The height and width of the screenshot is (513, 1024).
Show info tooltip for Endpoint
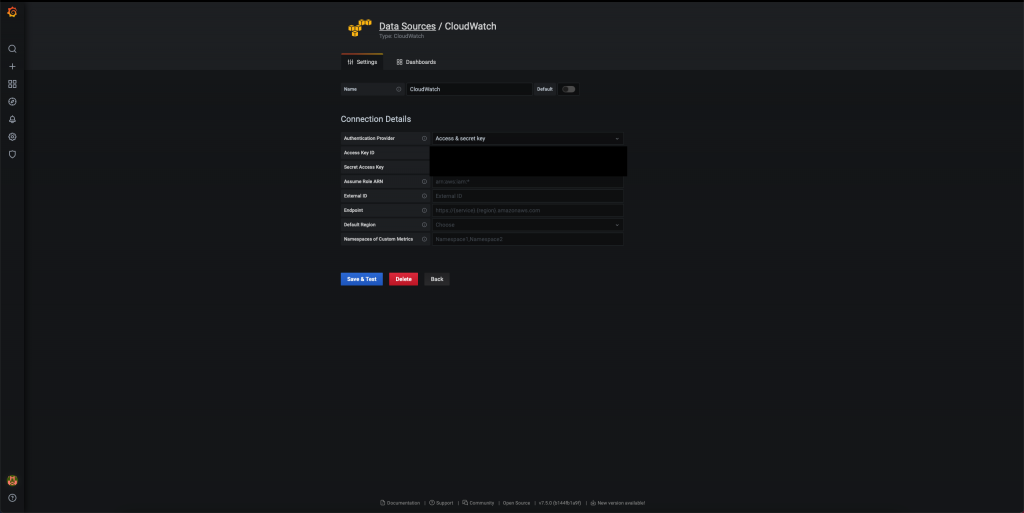pos(424,210)
